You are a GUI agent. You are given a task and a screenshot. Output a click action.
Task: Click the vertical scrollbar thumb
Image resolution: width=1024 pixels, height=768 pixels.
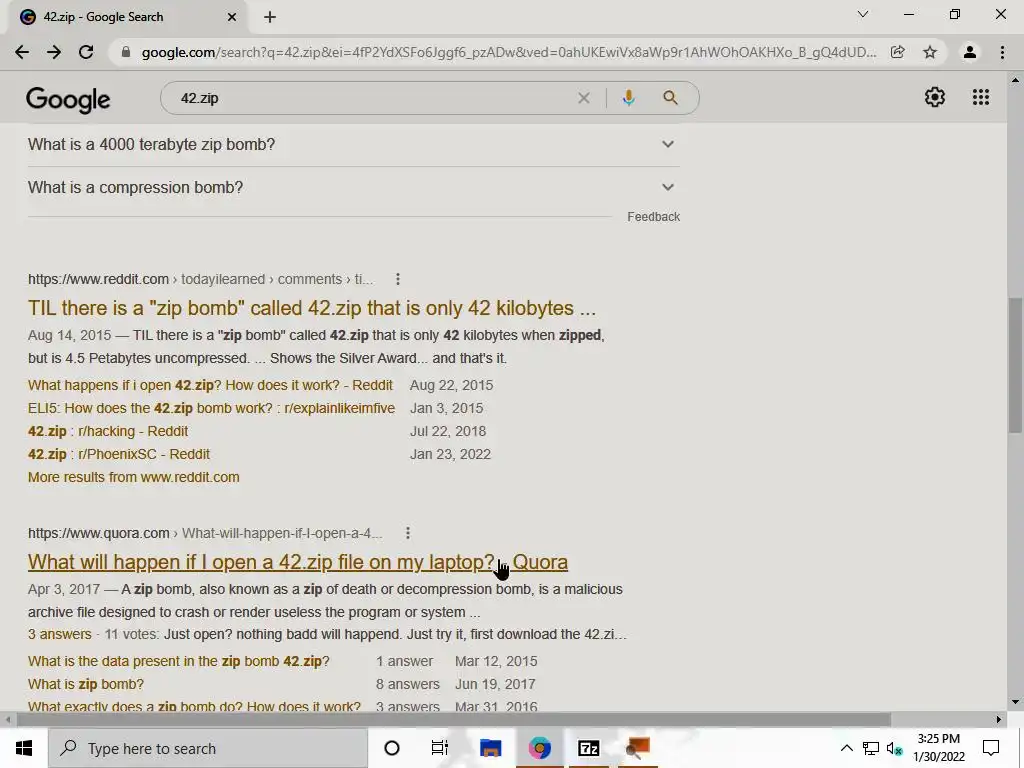(x=1015, y=365)
